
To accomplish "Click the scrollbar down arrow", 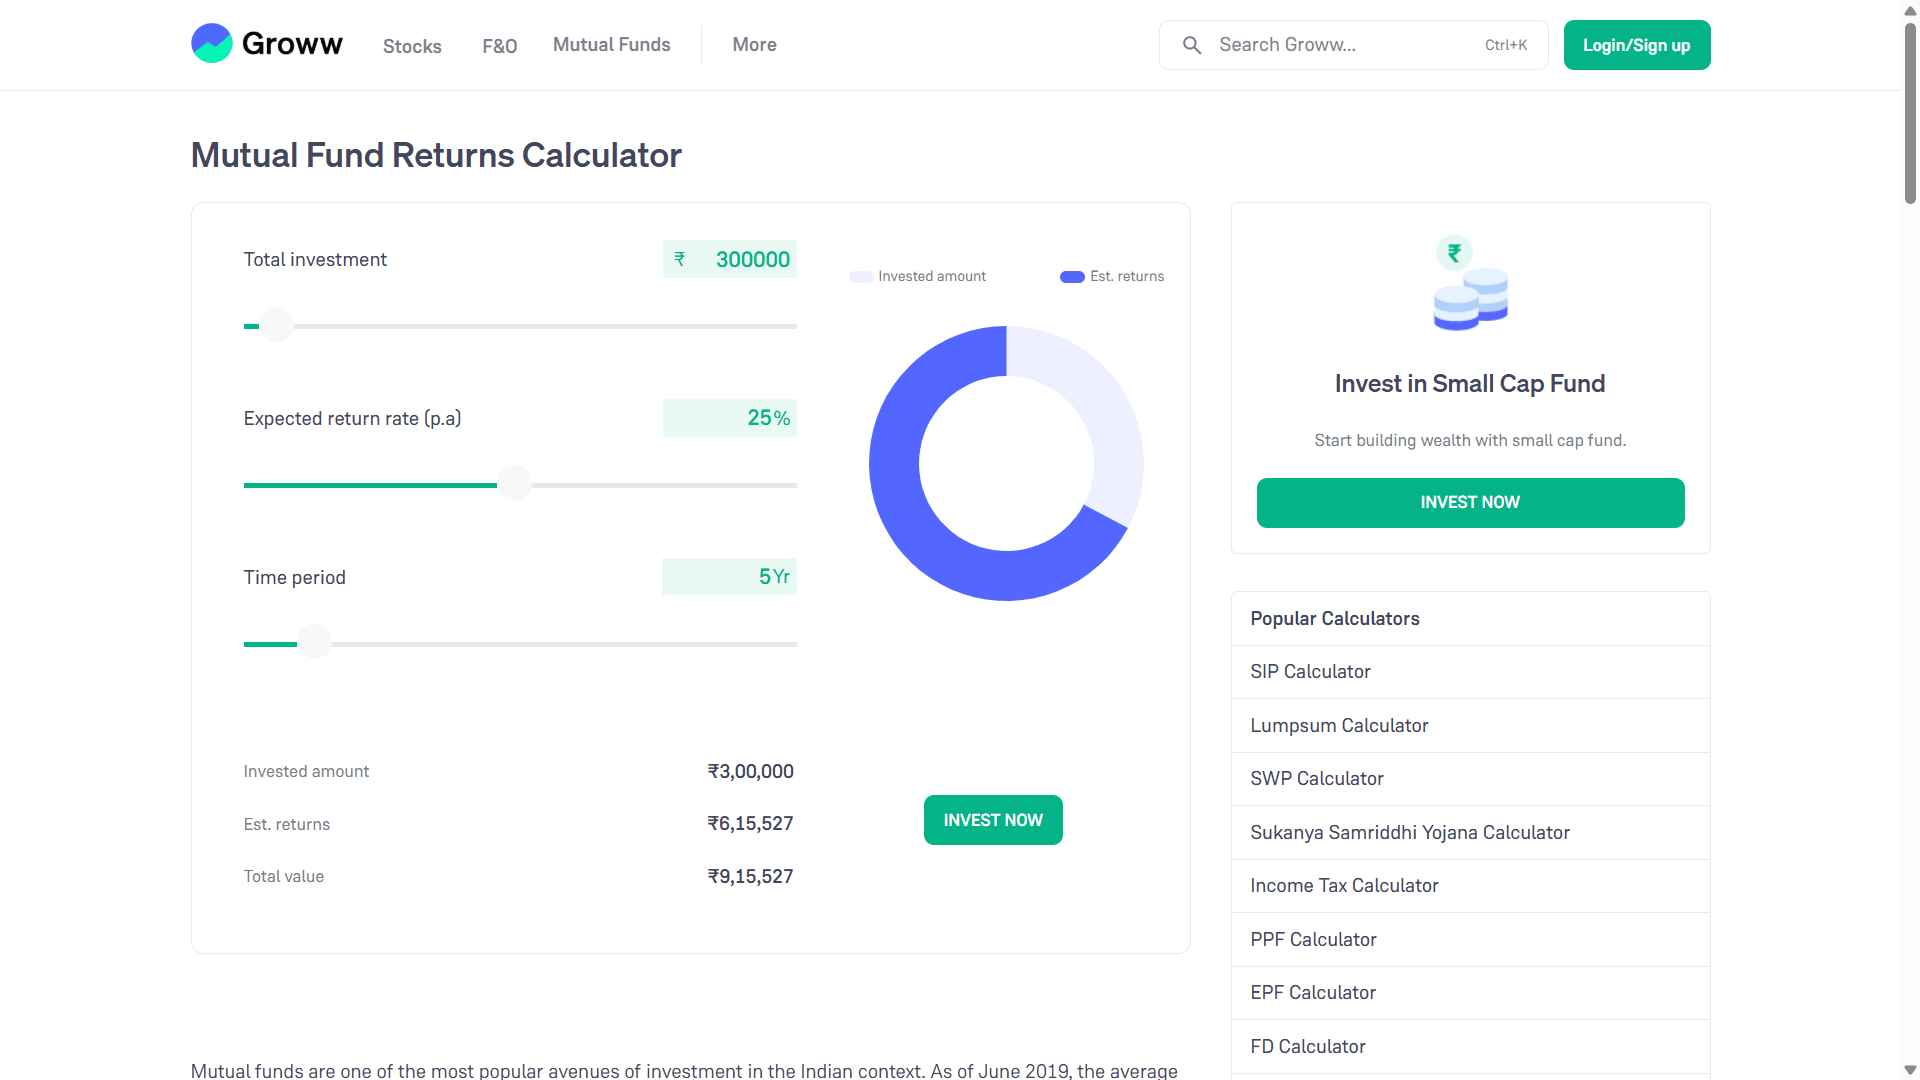I will pyautogui.click(x=1910, y=1070).
